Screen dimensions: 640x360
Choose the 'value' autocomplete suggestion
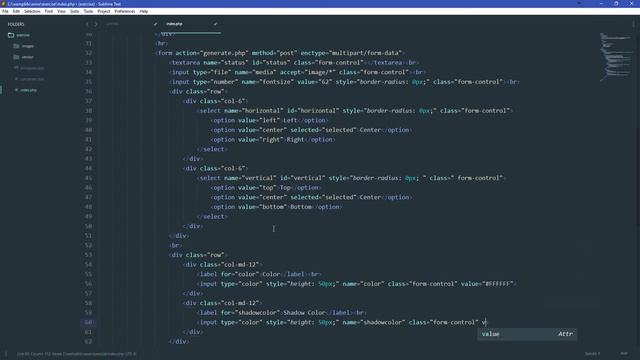[x=527, y=334]
